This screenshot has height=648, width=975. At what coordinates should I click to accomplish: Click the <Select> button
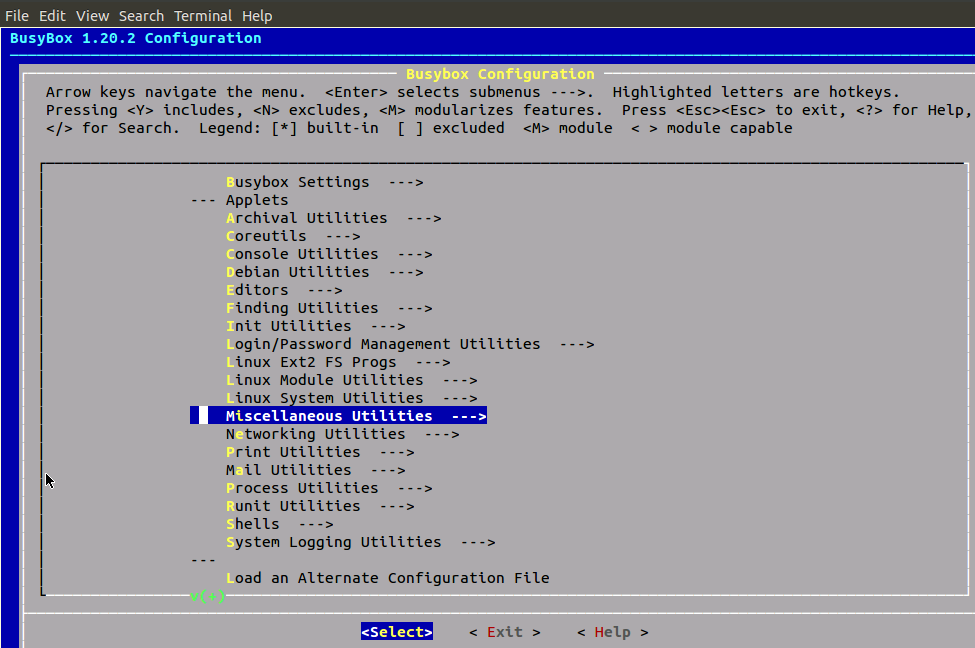click(x=397, y=632)
